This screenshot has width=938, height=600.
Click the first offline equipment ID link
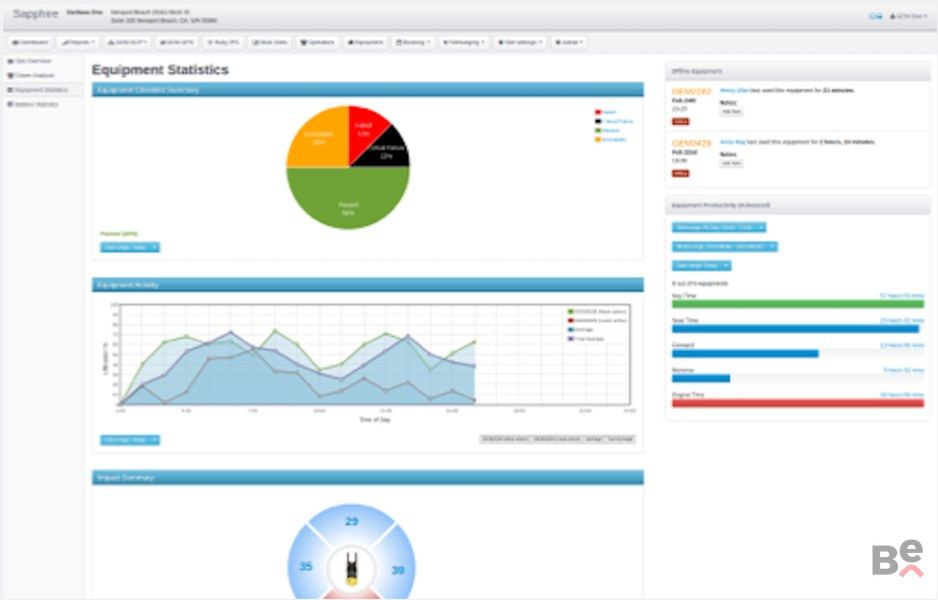(x=692, y=92)
